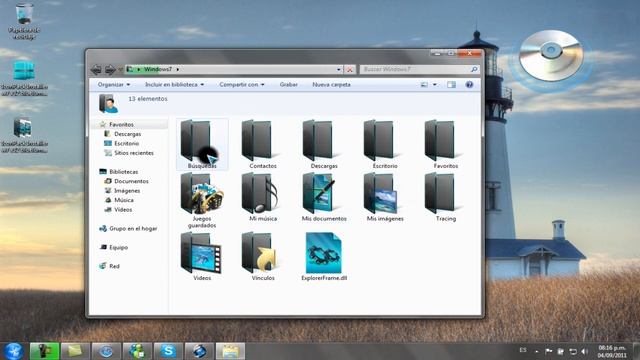Go back with the Explorer back arrow

[96, 70]
